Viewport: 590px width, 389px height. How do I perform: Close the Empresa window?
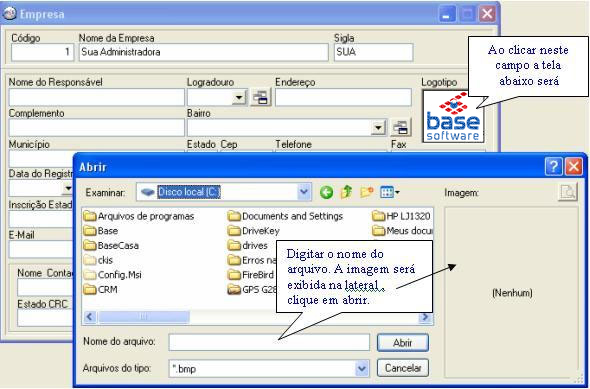pyautogui.click(x=487, y=14)
